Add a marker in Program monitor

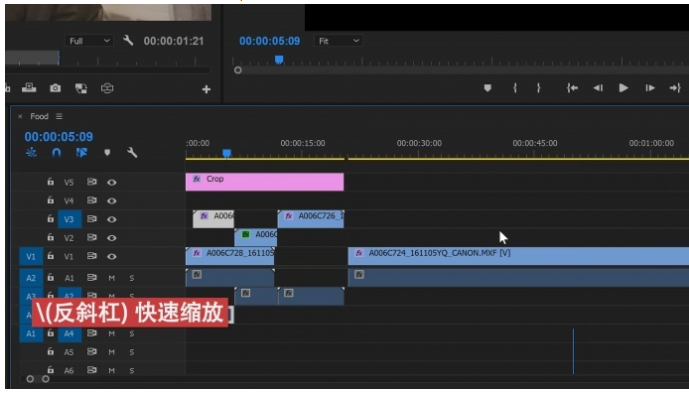click(487, 88)
